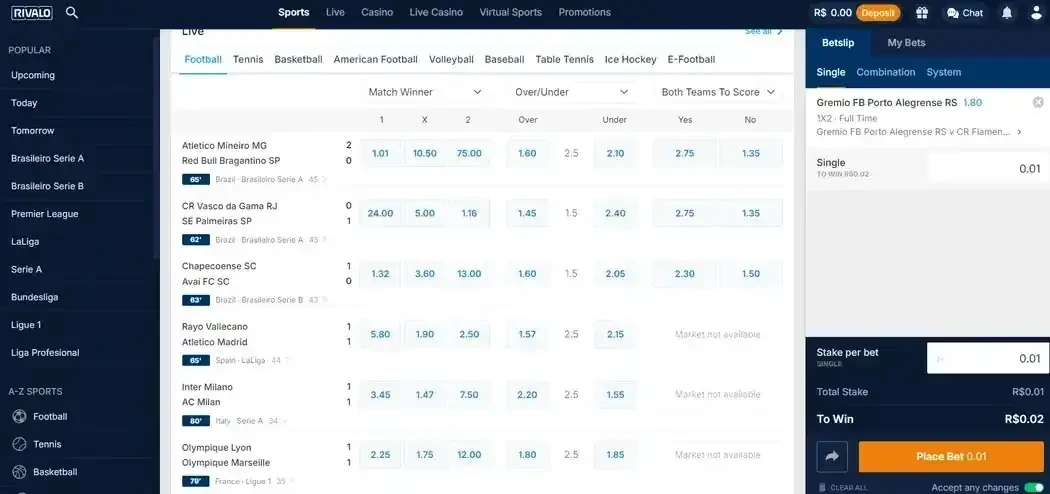Switch to the Tennis live tab

pos(248,59)
